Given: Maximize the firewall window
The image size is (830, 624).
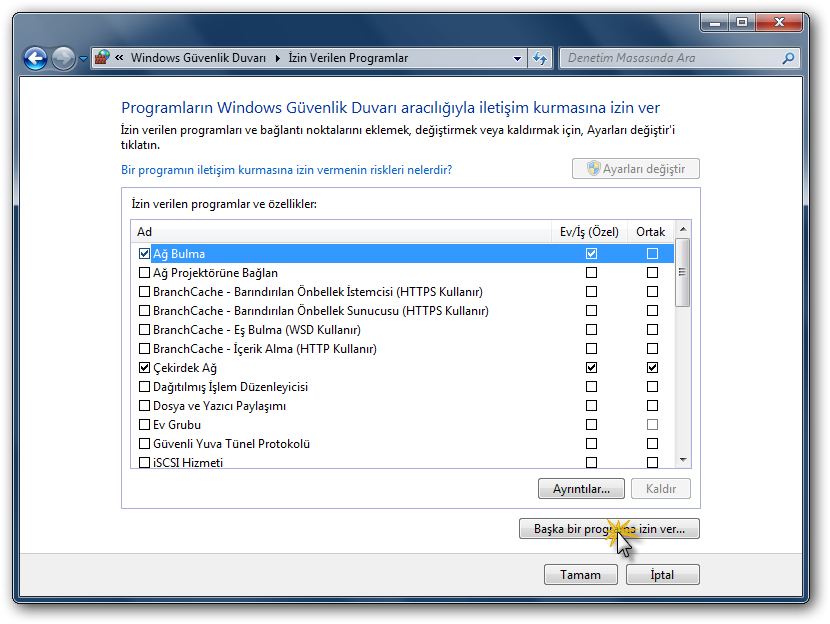Looking at the screenshot, I should [x=742, y=22].
